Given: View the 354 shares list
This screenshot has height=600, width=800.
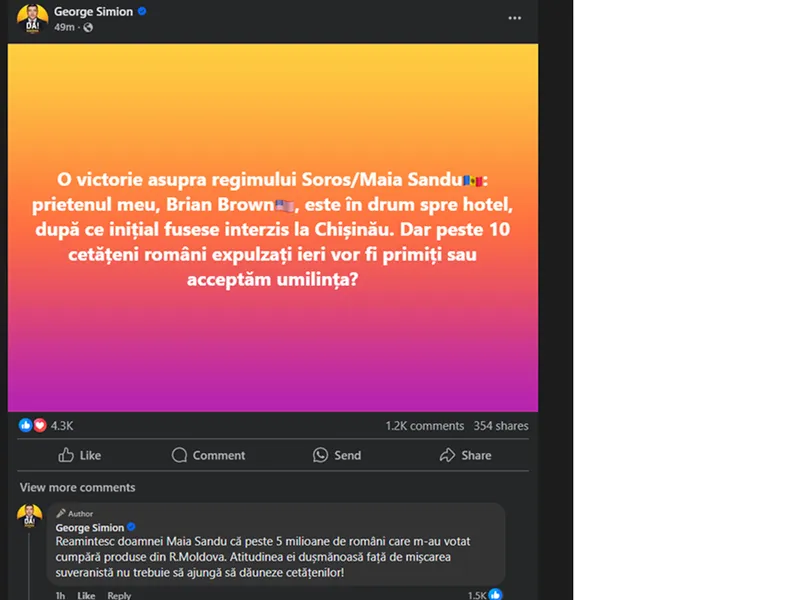Looking at the screenshot, I should pos(501,426).
